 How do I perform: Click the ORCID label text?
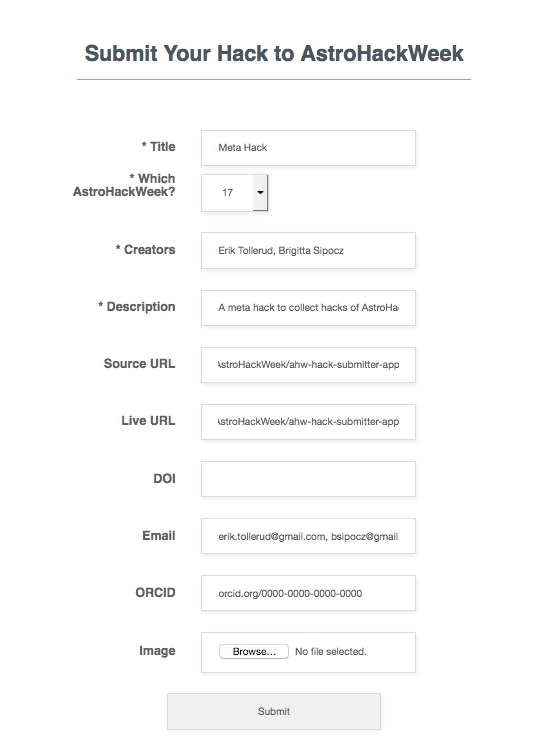coord(155,592)
